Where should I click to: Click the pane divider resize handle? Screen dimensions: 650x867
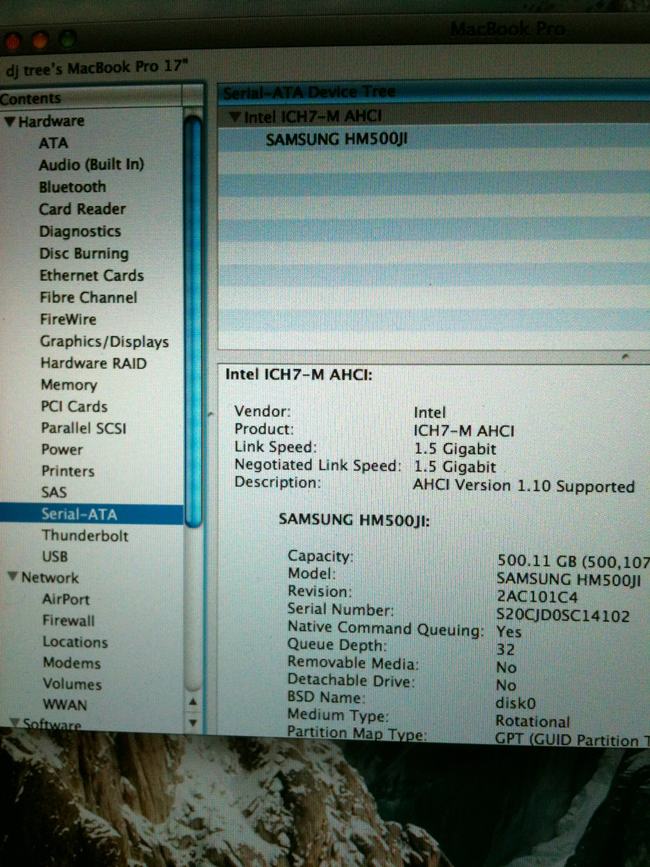click(626, 356)
